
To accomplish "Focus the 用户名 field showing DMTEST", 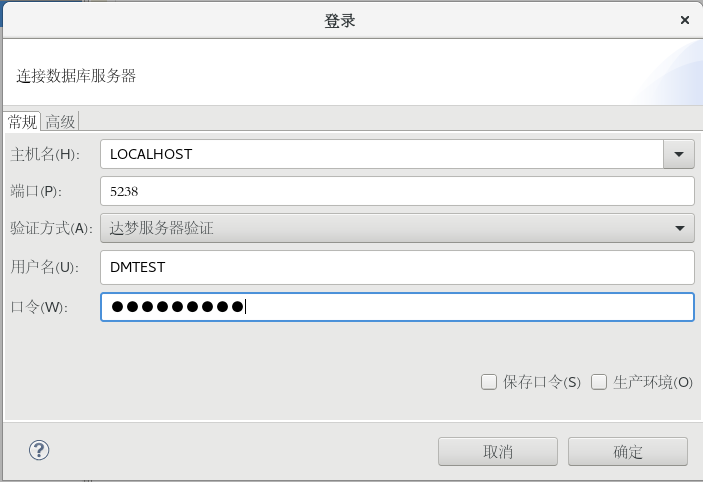I will point(397,267).
